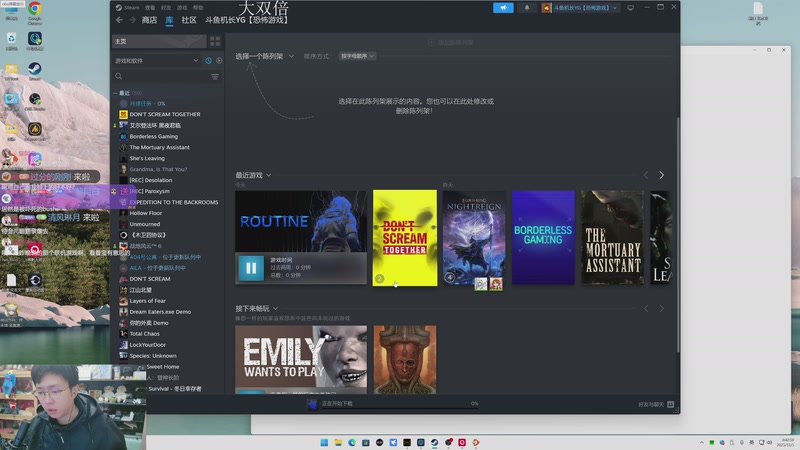This screenshot has height=450, width=800.
Task: Click the library main vertical scrollbar
Action: (x=678, y=235)
